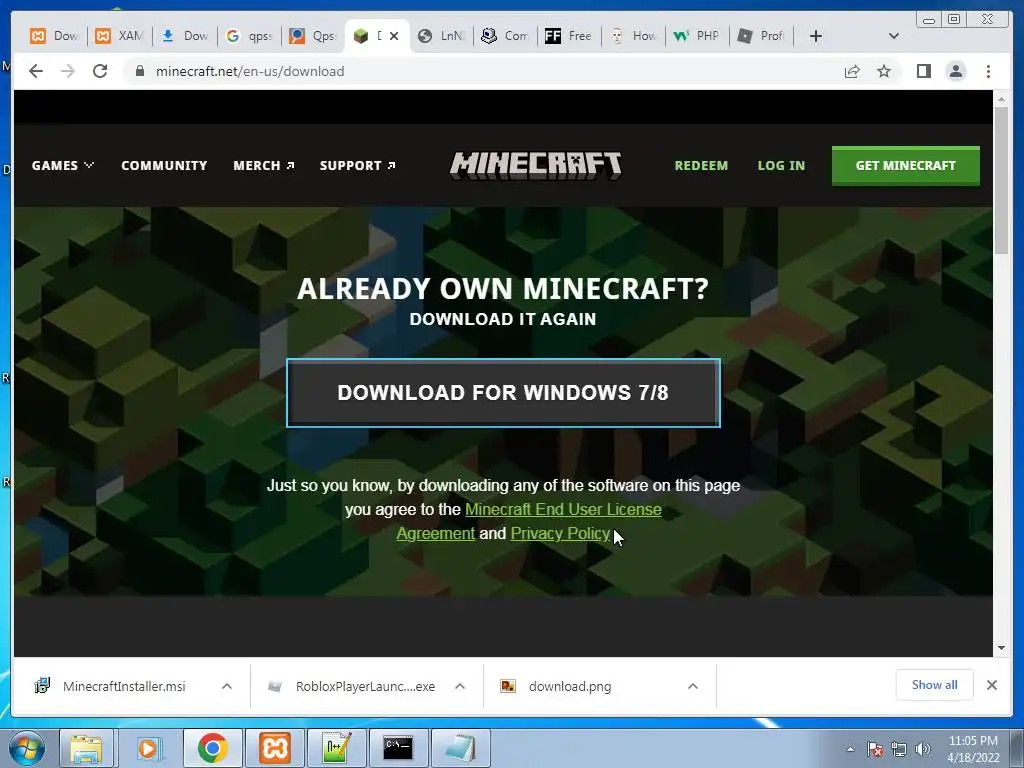The height and width of the screenshot is (768, 1024).
Task: Switch to the How tab
Action: pyautogui.click(x=633, y=36)
